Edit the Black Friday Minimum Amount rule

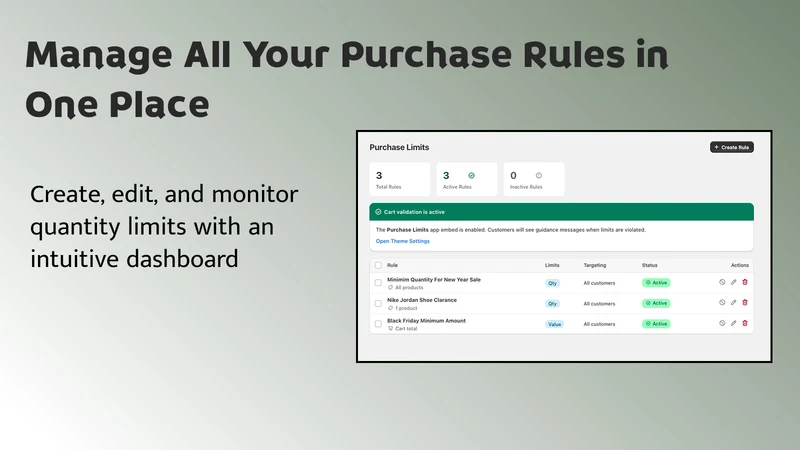[733, 323]
